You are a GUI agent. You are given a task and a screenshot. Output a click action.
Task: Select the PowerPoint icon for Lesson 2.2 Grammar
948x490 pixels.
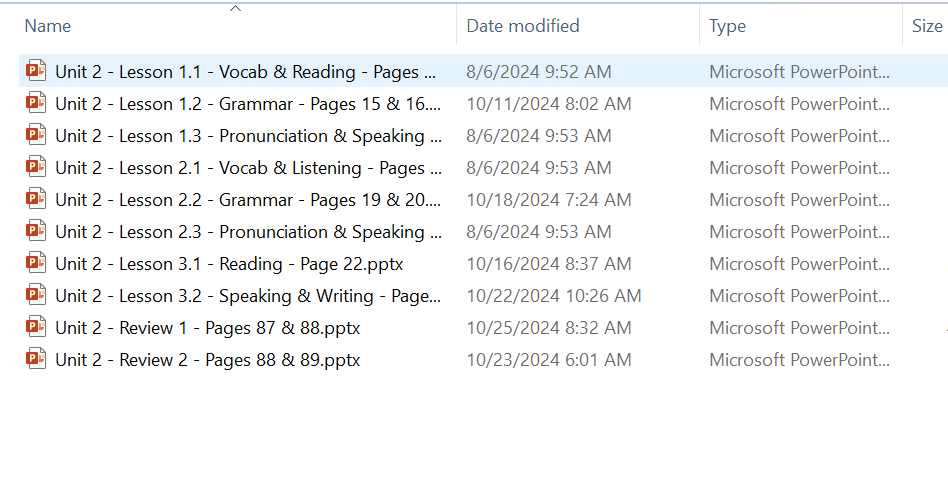(36, 199)
